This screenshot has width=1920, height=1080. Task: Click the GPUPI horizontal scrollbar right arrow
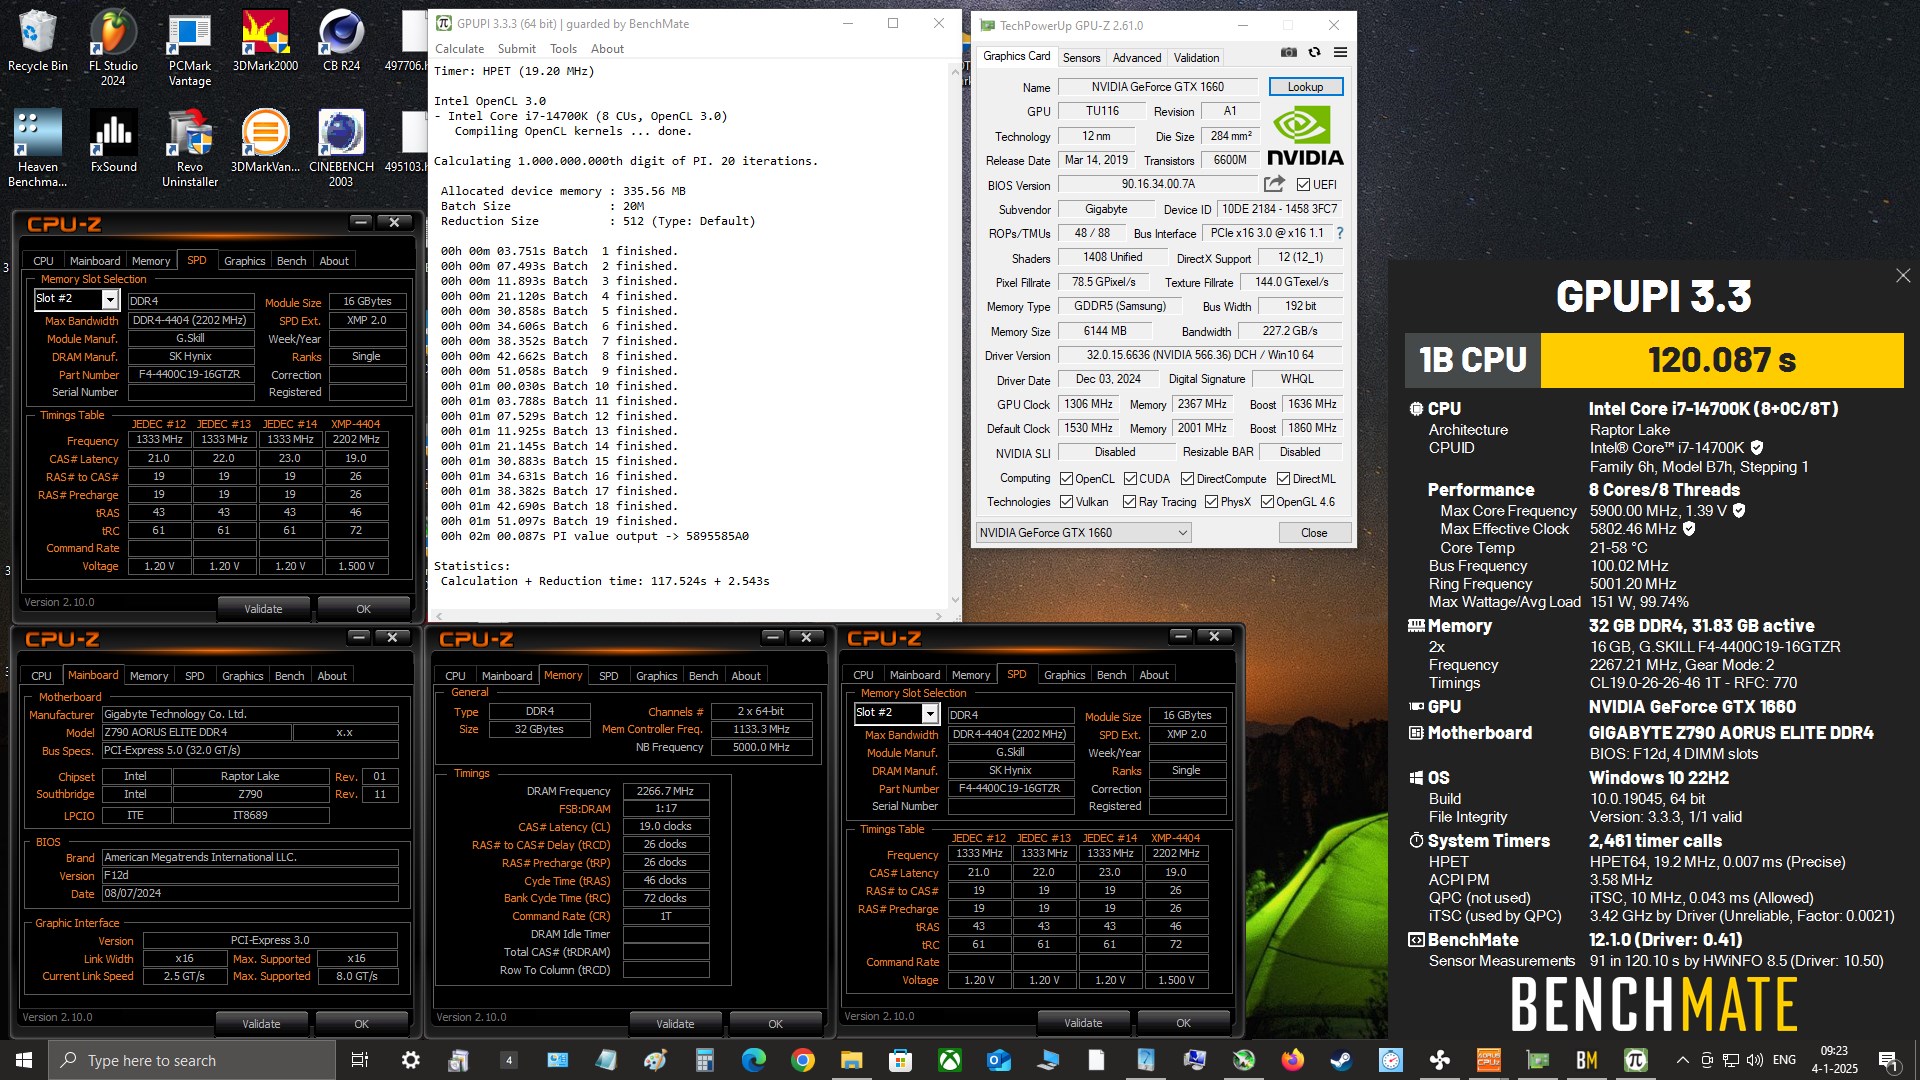pos(938,616)
